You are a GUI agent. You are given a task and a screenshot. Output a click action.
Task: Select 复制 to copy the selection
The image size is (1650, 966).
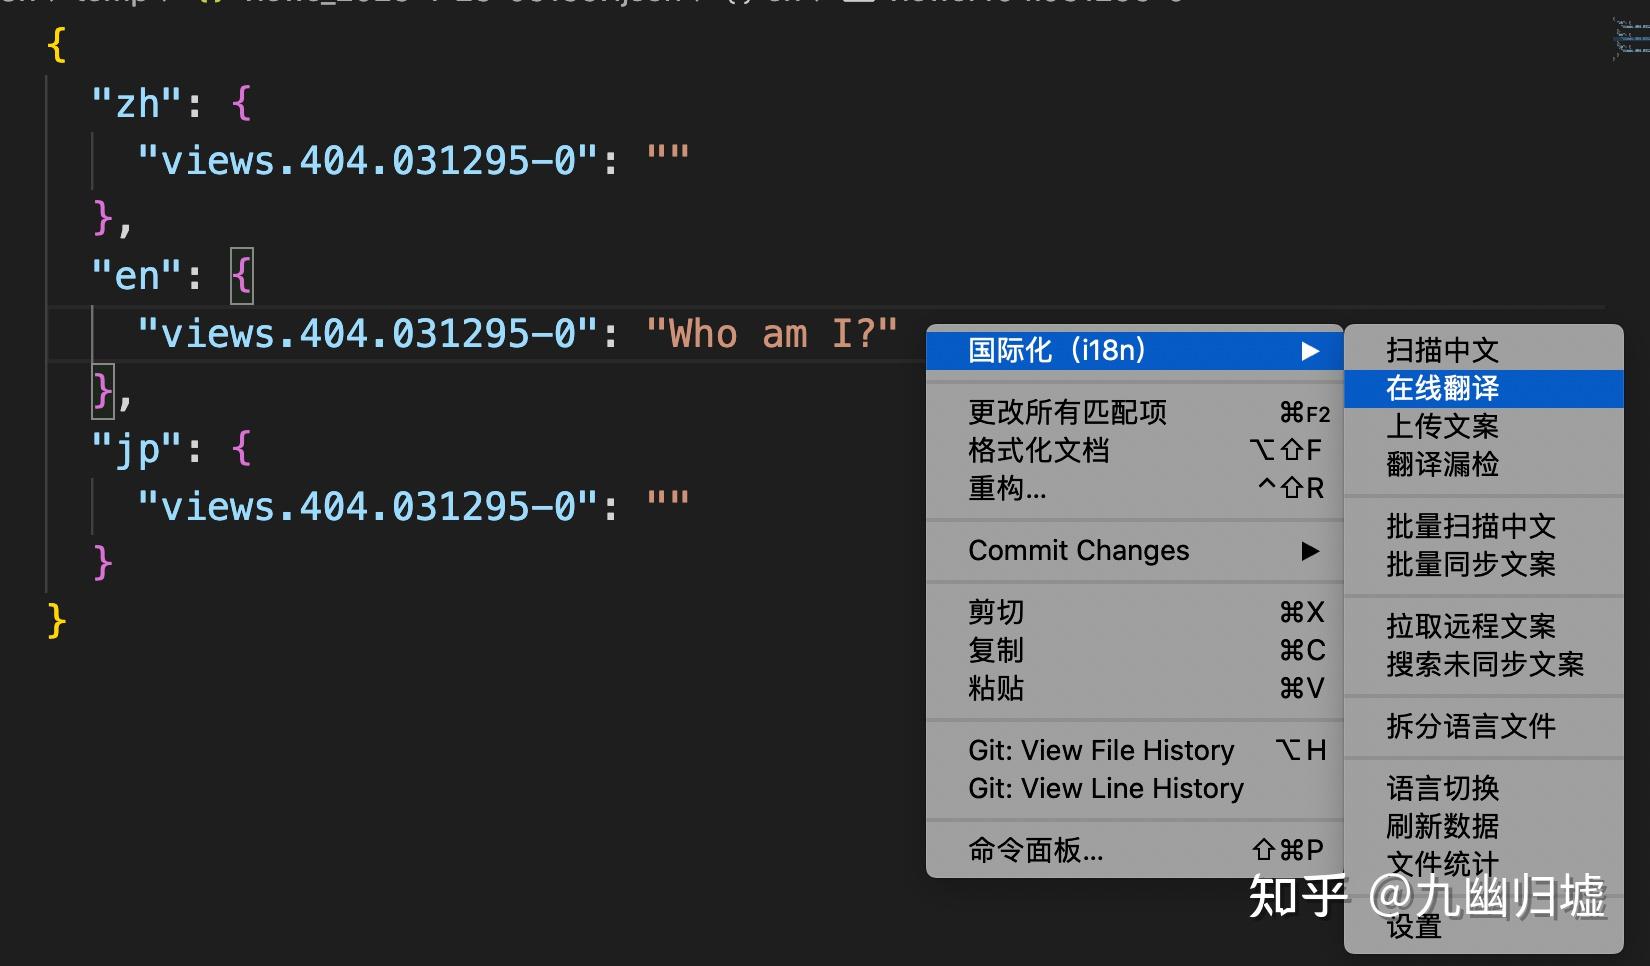click(995, 650)
